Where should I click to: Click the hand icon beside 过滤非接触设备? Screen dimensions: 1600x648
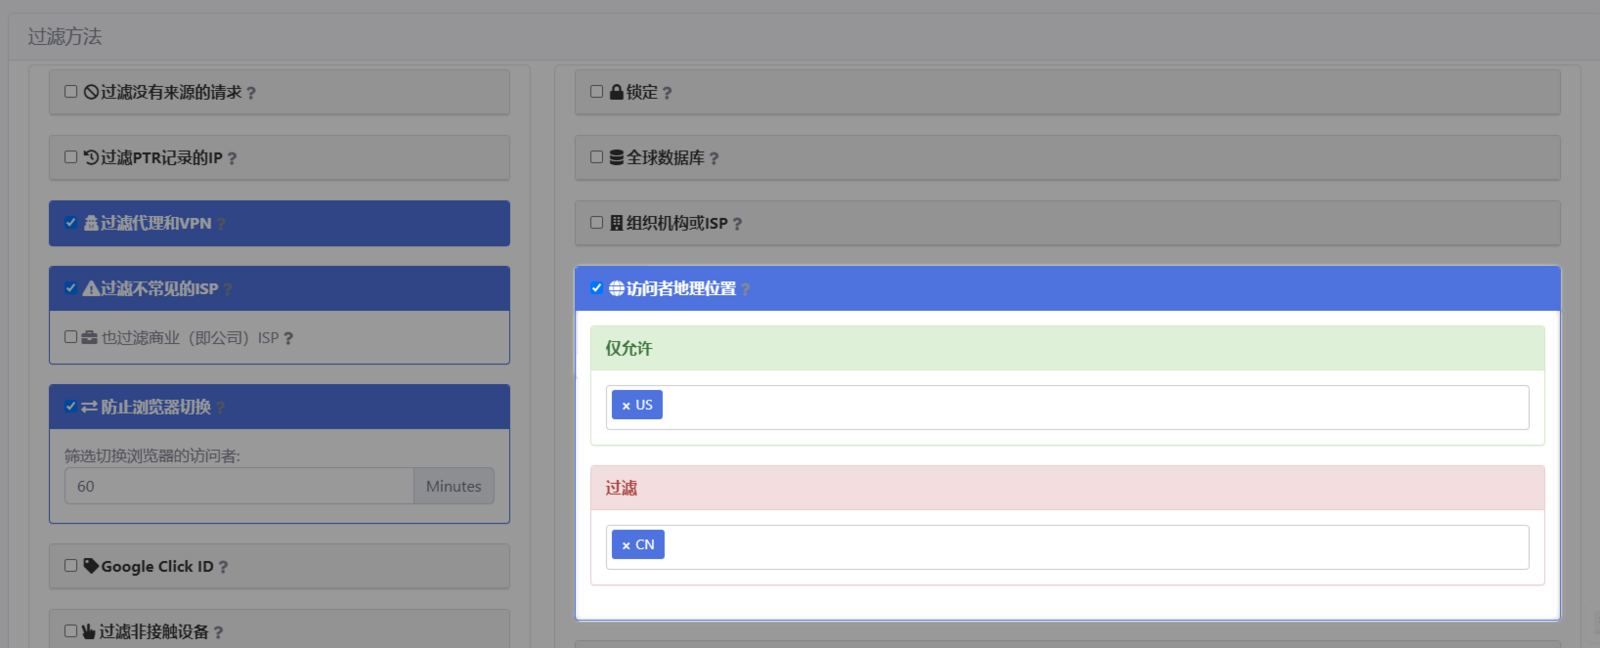tap(89, 631)
